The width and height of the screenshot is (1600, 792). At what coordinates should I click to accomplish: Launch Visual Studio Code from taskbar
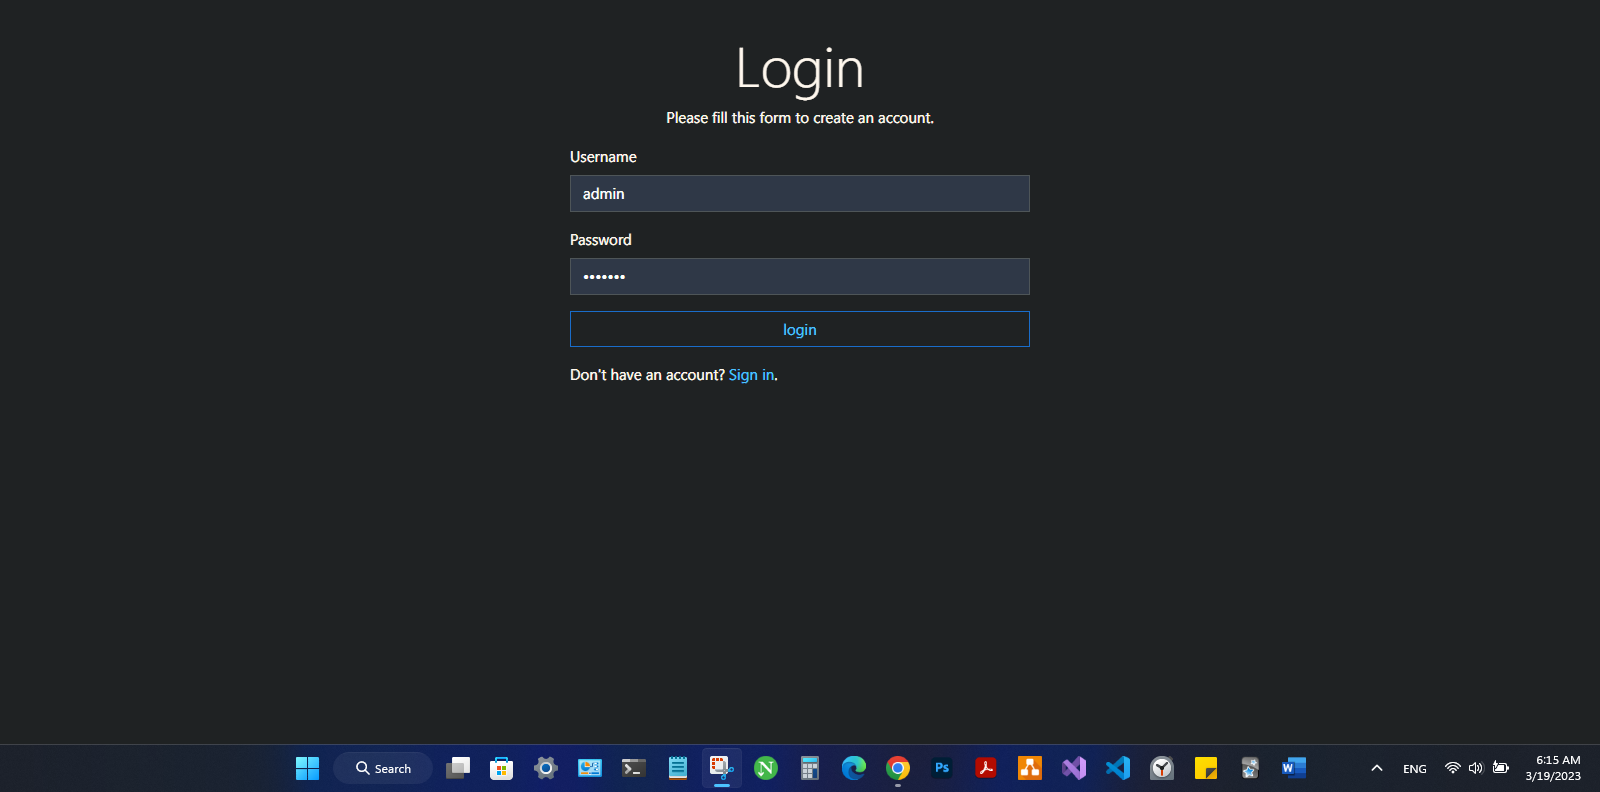point(1118,768)
